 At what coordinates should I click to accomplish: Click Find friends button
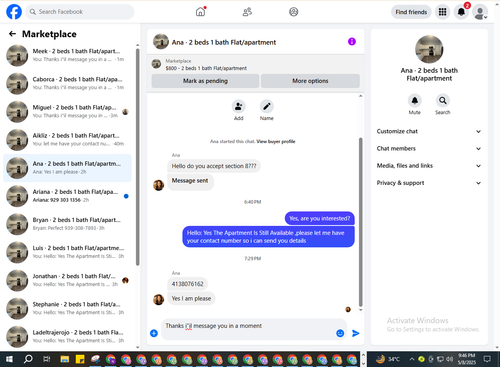[411, 12]
